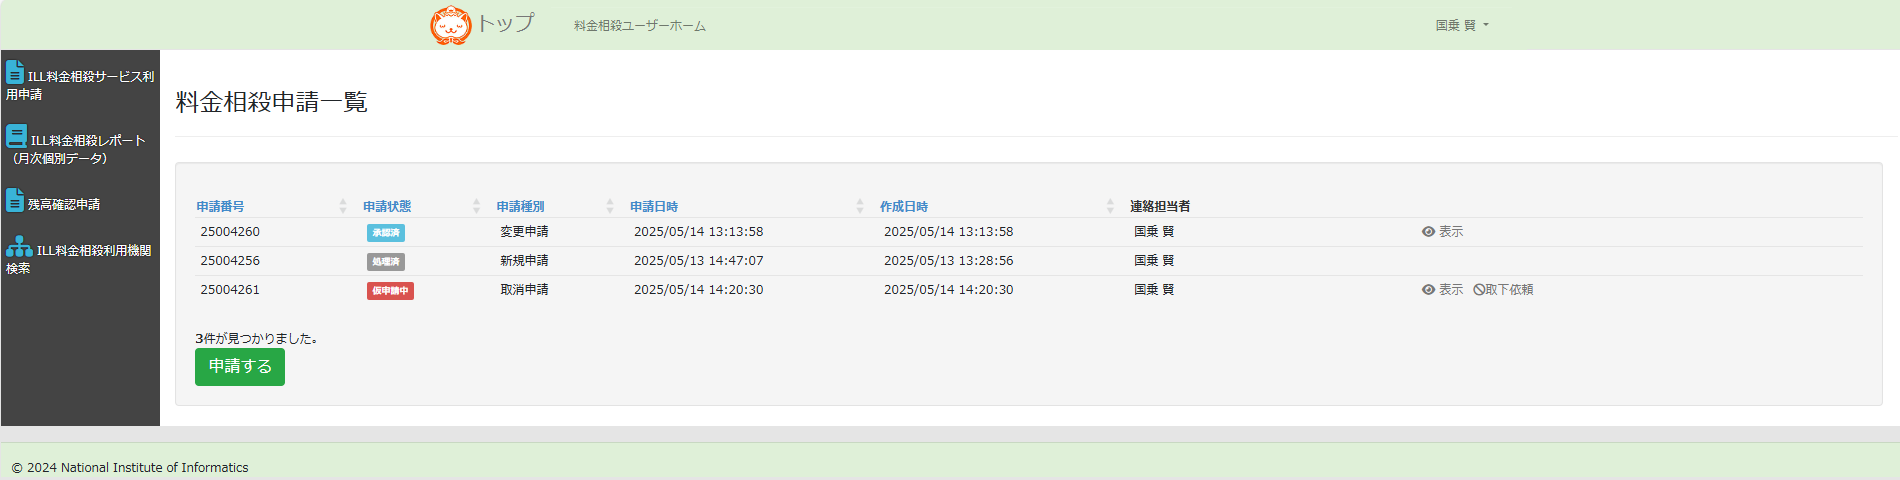The width and height of the screenshot is (1900, 480).
Task: Click the 2025/05/13 13:28:56 creation date
Action: (x=948, y=261)
